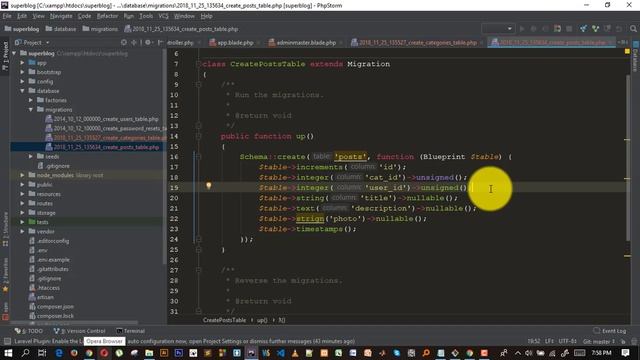Open the Refactor menu

click(107, 16)
